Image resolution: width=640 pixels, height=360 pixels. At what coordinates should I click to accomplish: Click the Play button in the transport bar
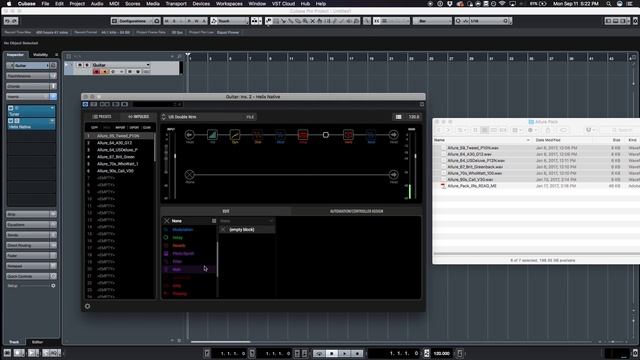344,353
